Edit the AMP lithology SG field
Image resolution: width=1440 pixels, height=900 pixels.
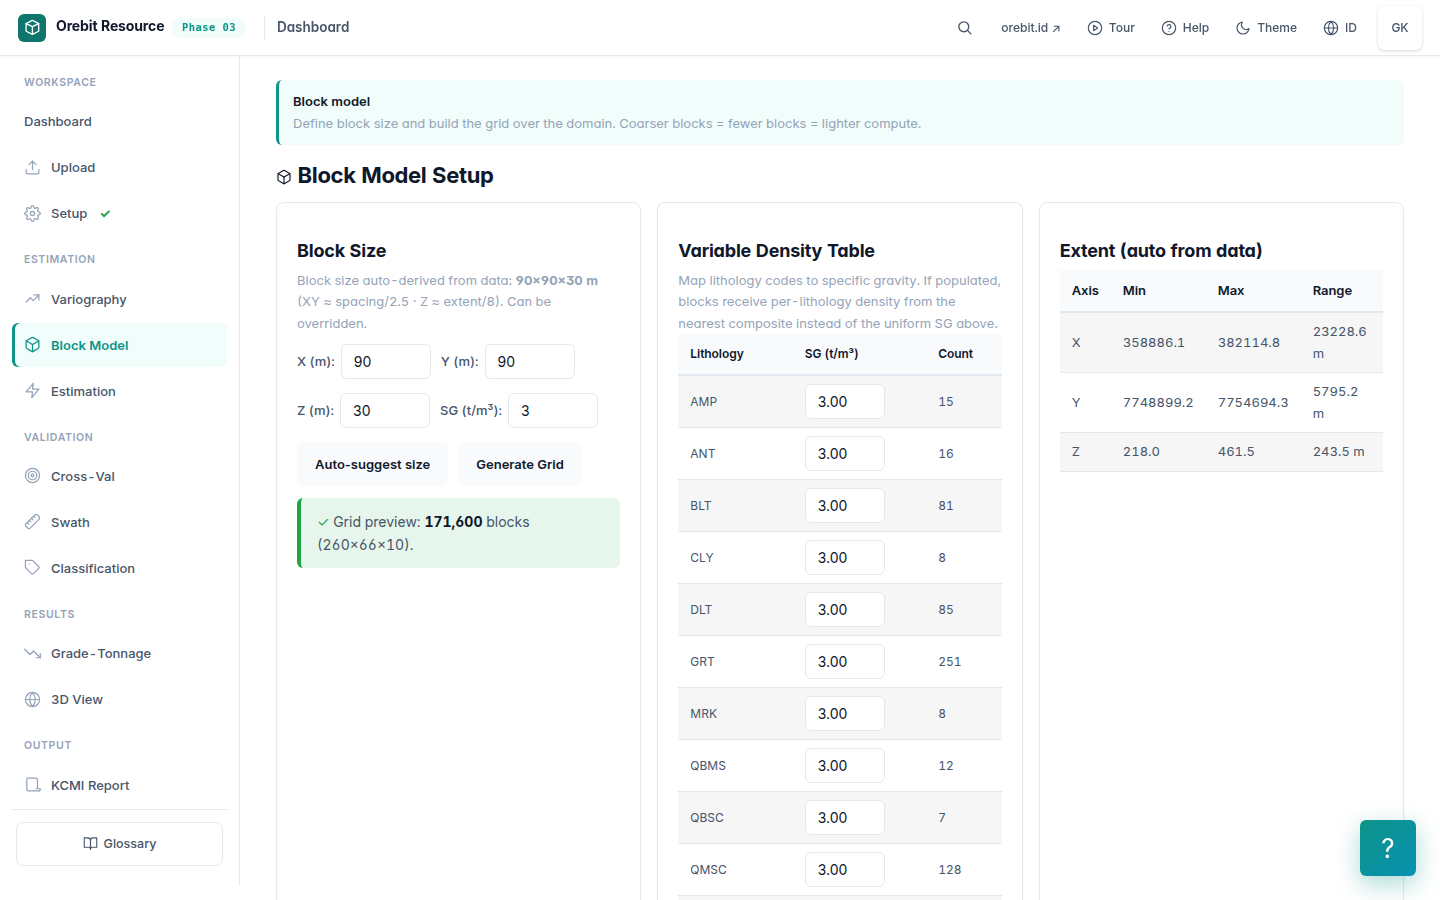pyautogui.click(x=845, y=402)
